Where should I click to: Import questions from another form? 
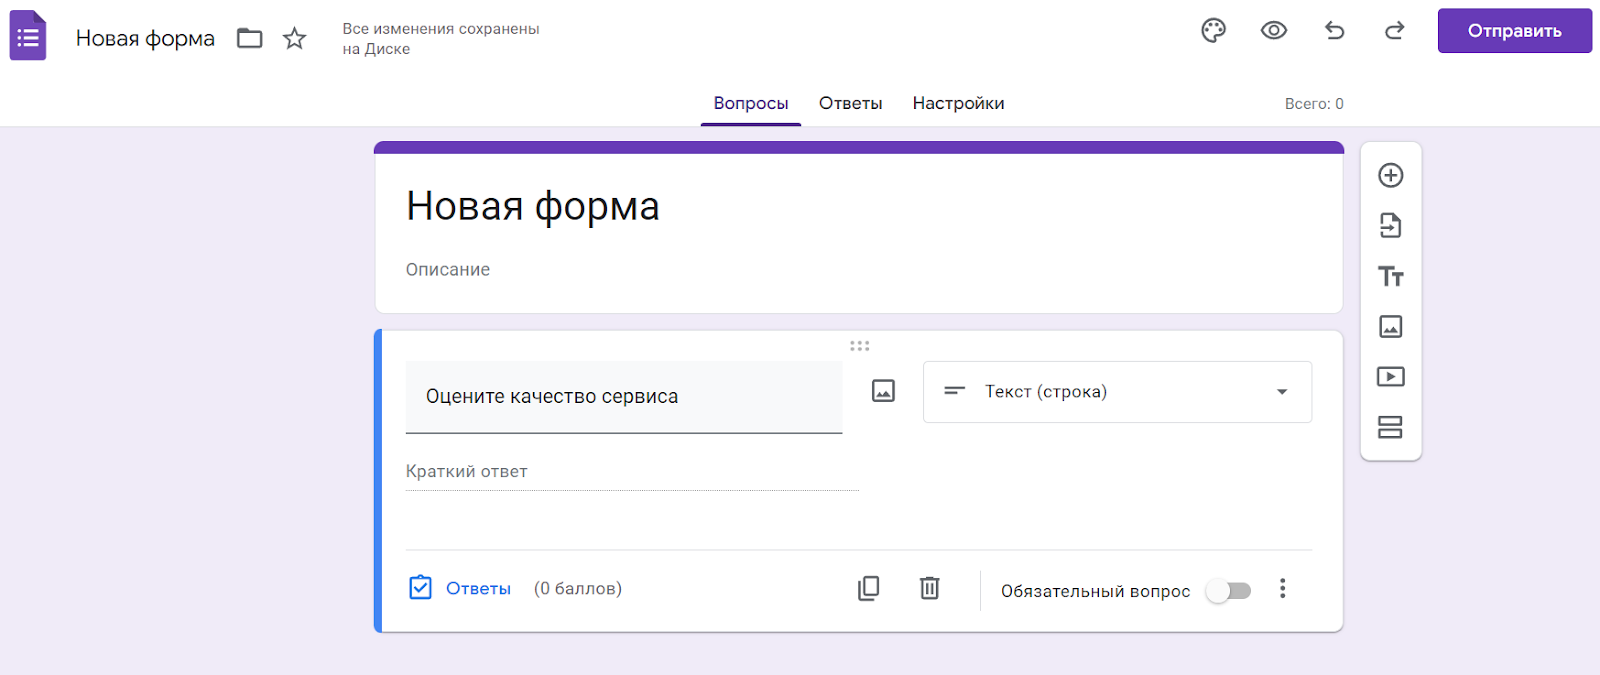tap(1391, 226)
